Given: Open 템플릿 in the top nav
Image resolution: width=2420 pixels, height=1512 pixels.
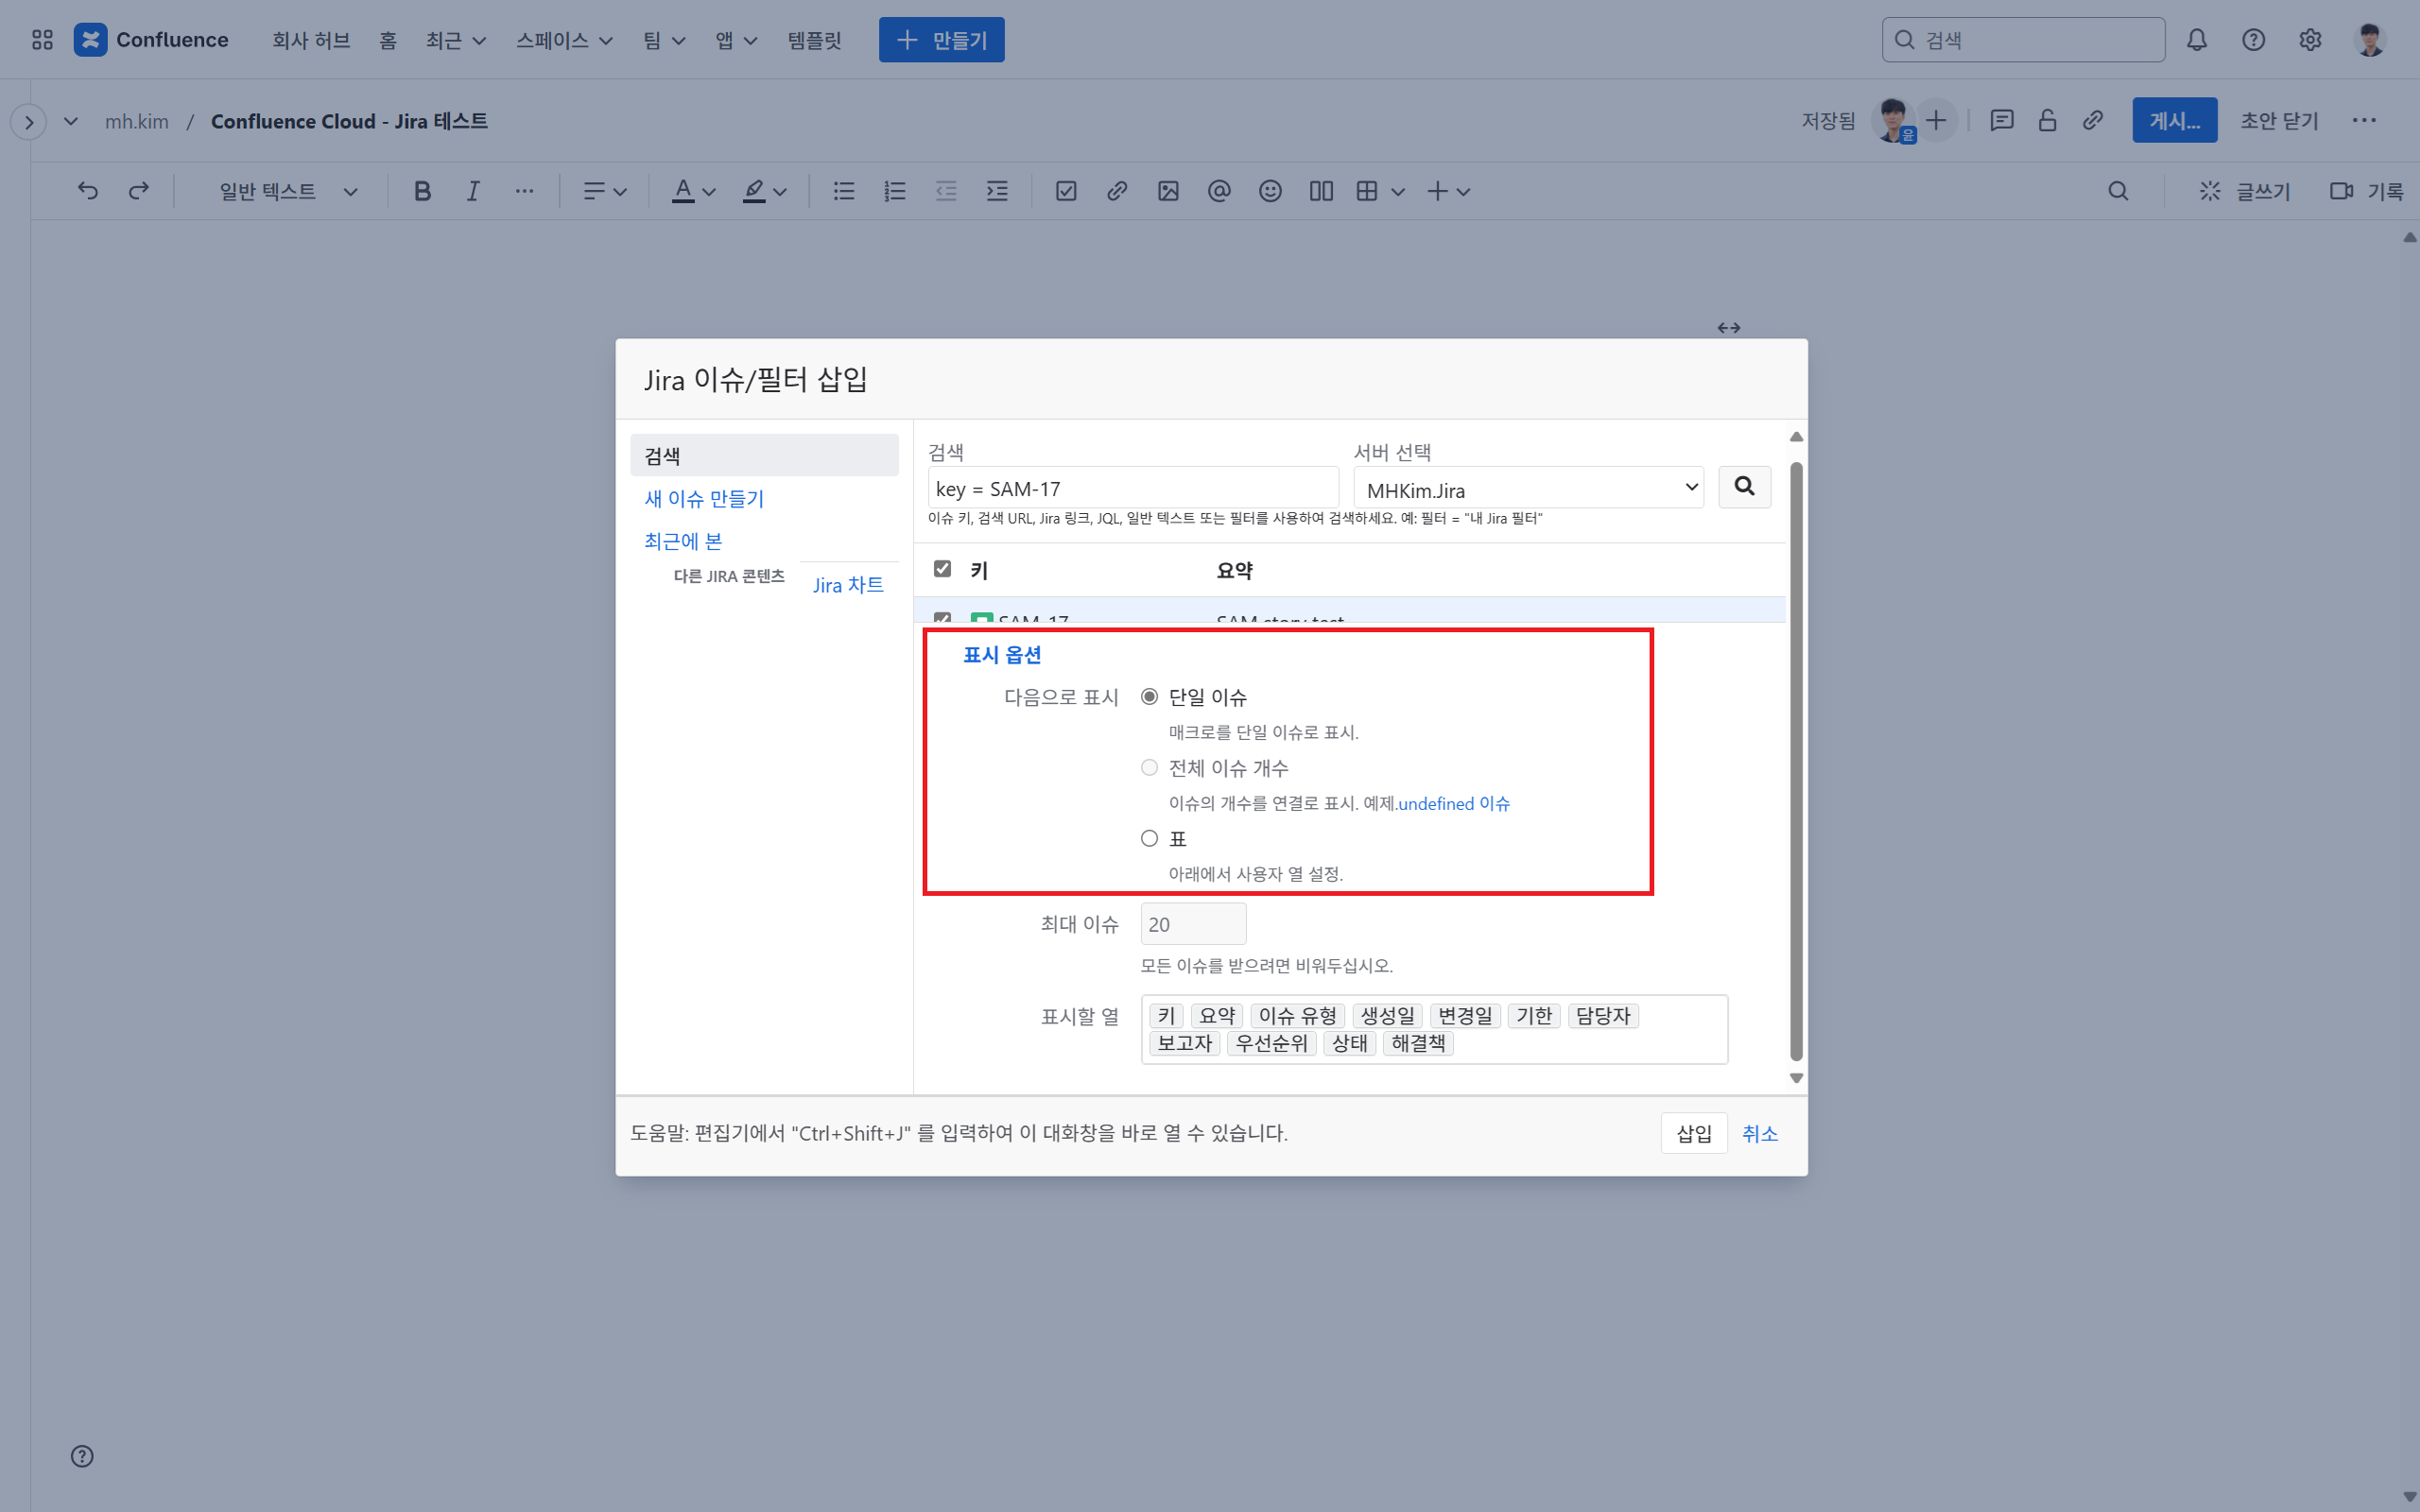Looking at the screenshot, I should pyautogui.click(x=814, y=40).
